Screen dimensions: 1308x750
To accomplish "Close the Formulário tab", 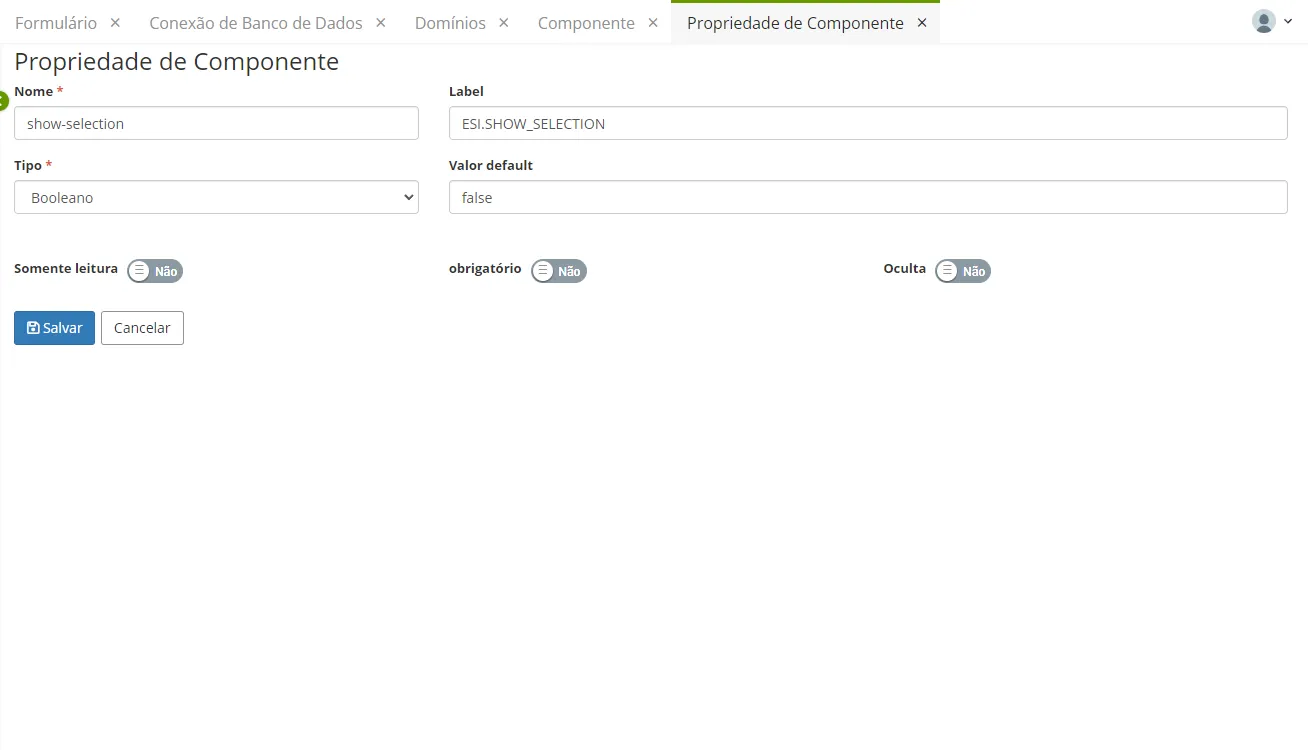I will coord(115,22).
